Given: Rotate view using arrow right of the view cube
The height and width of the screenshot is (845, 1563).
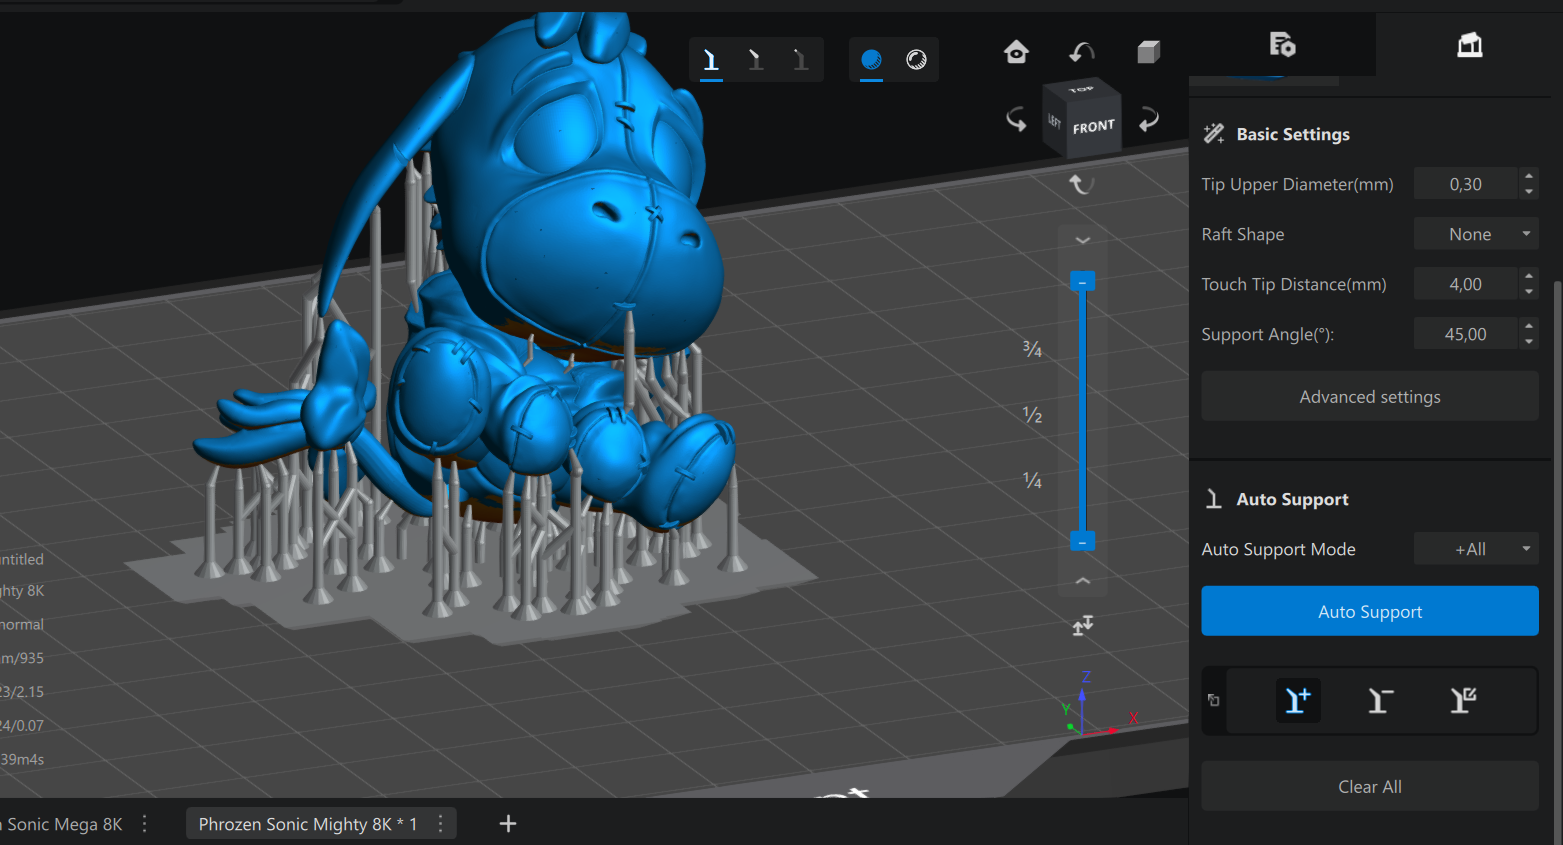Looking at the screenshot, I should click(x=1149, y=120).
